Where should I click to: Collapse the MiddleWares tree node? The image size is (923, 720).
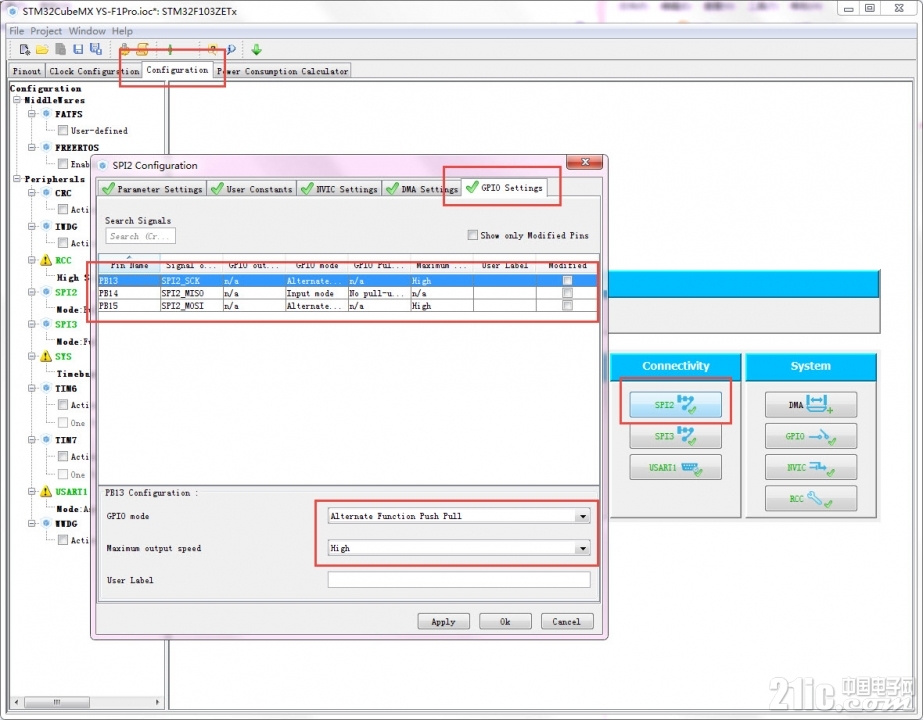point(18,100)
